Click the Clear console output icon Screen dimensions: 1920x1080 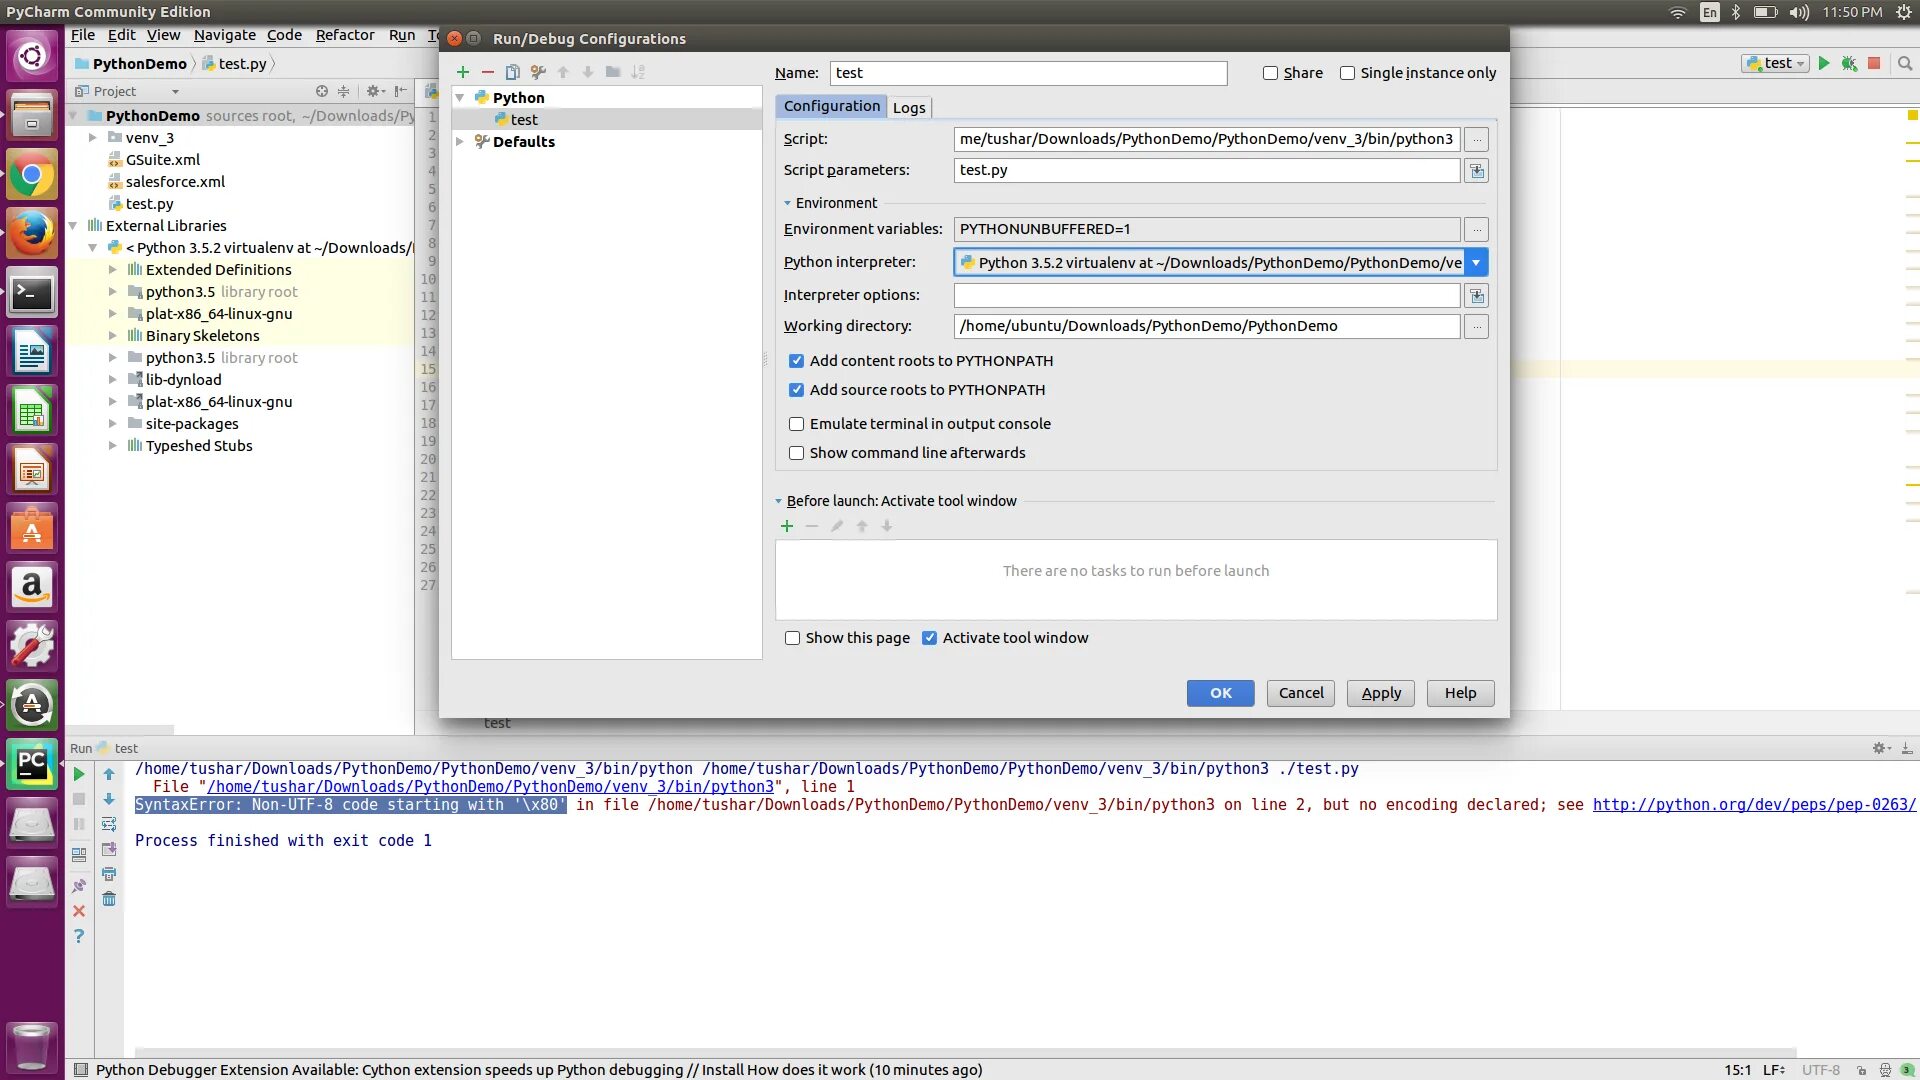click(109, 898)
